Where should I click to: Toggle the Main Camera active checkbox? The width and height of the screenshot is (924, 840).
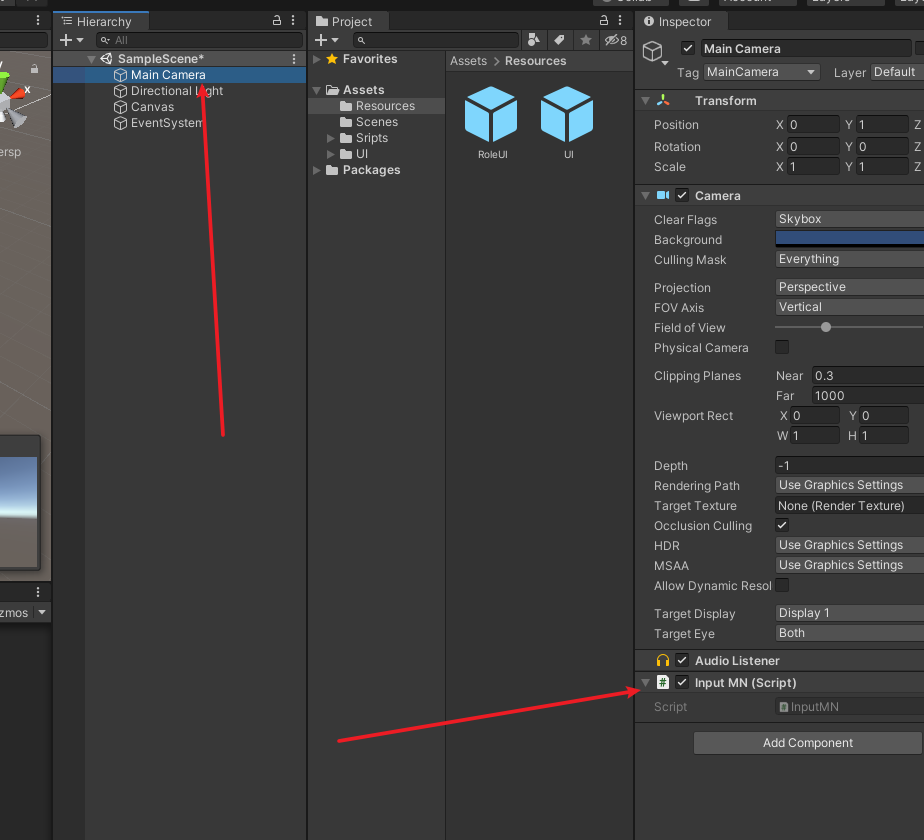click(688, 48)
